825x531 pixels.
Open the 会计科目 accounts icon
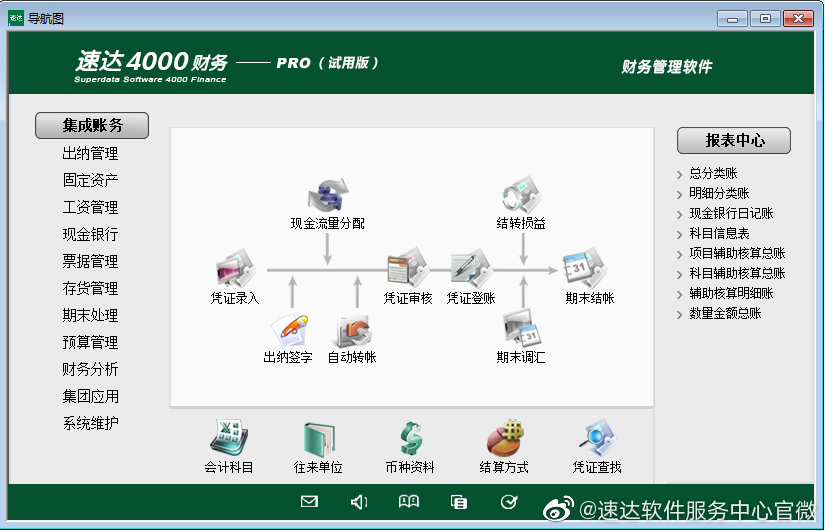228,439
